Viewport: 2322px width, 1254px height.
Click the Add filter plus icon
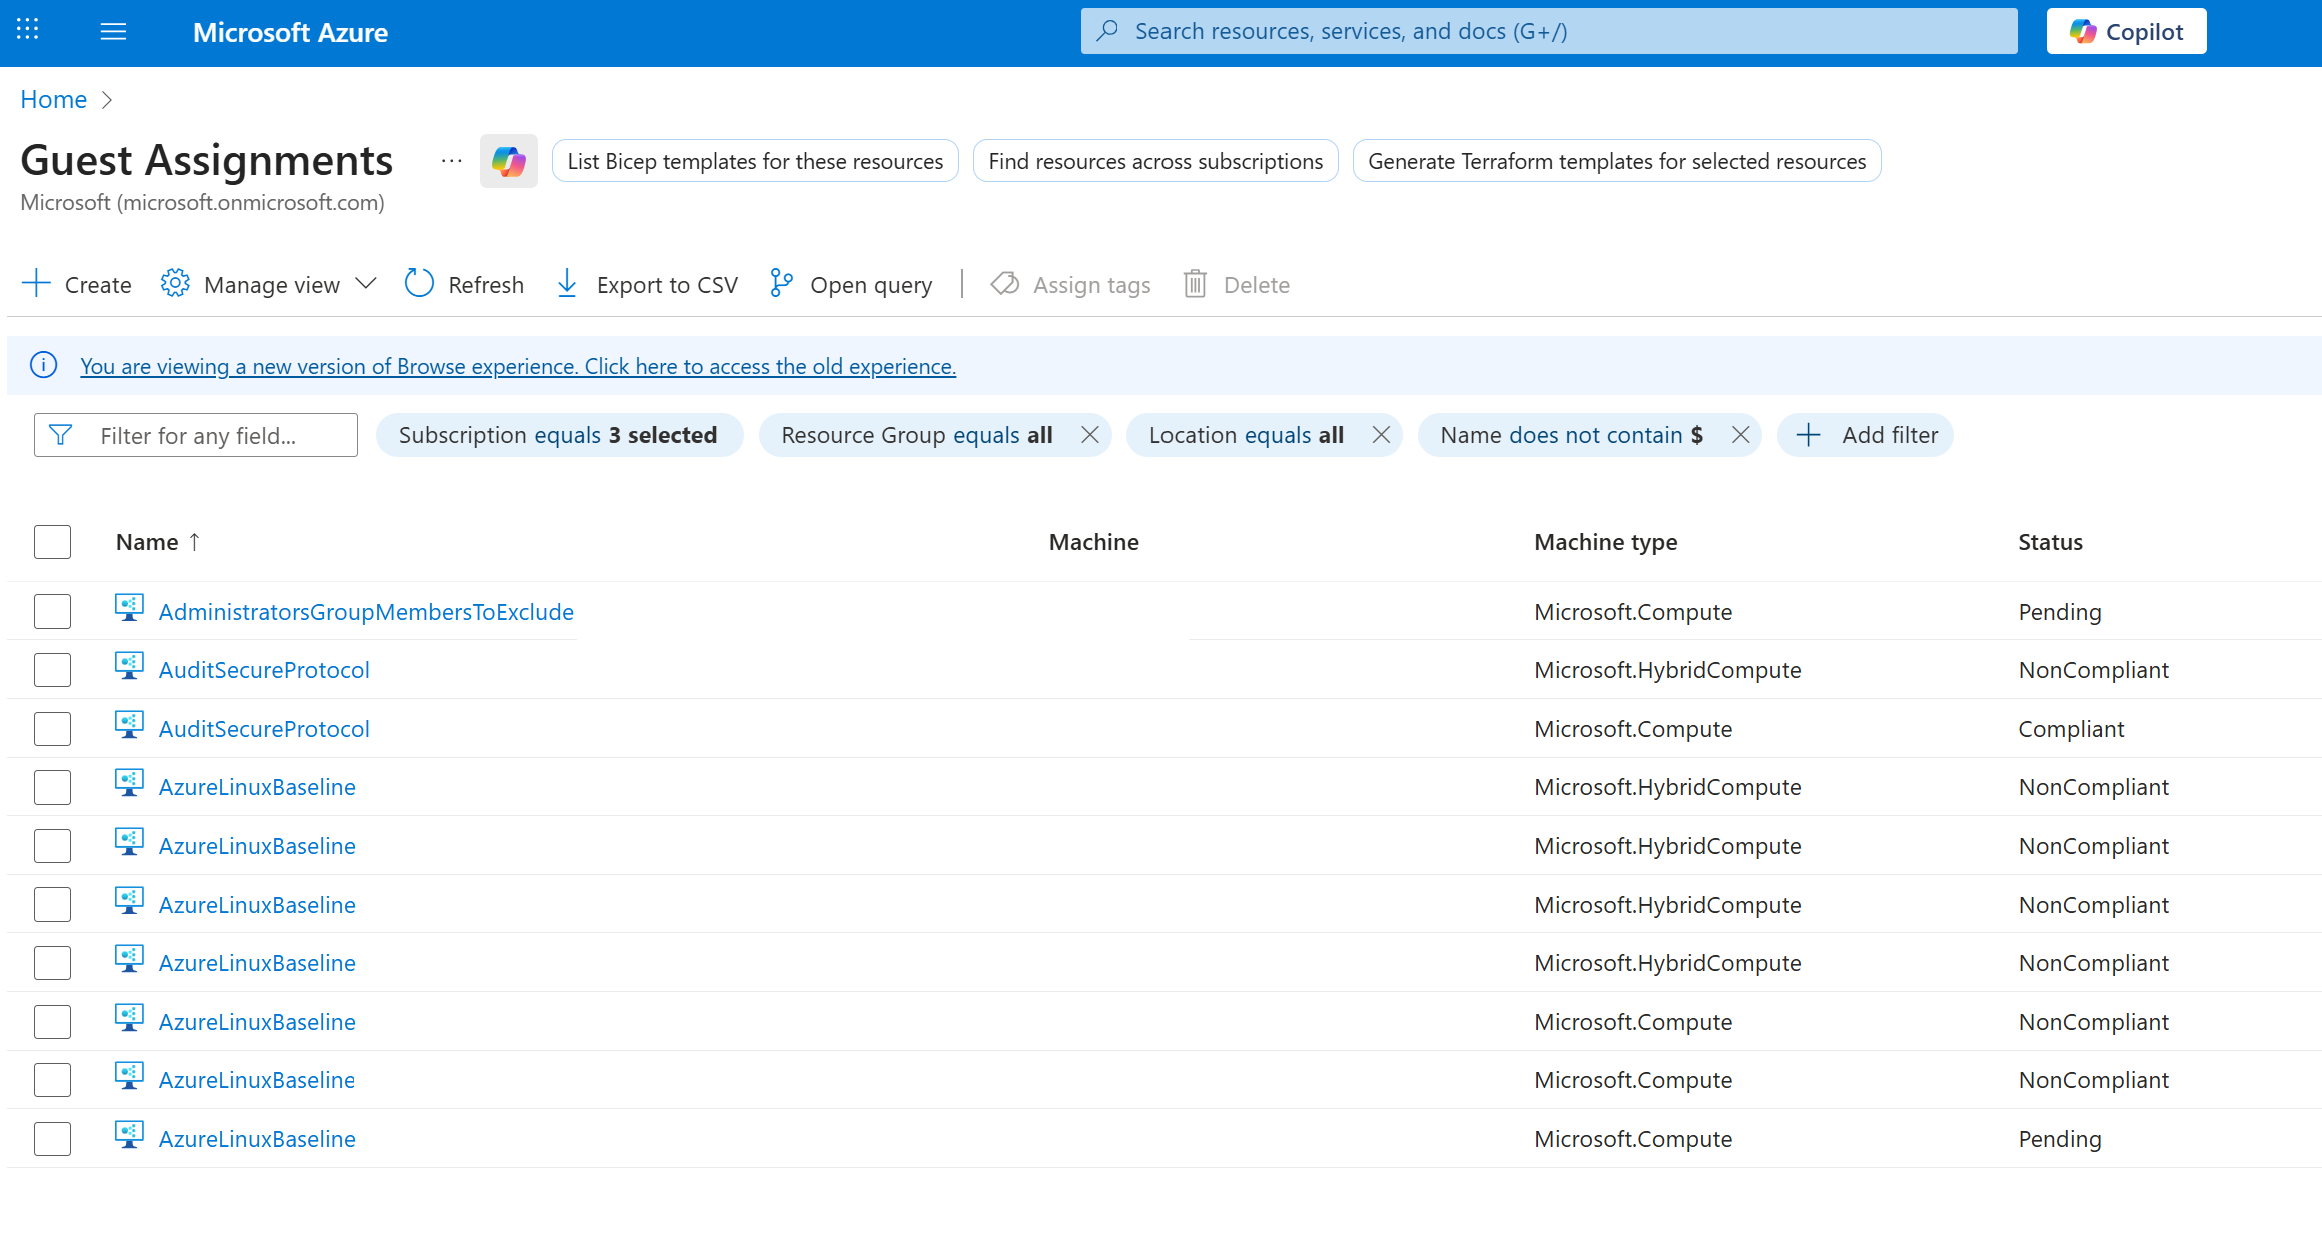[1808, 435]
